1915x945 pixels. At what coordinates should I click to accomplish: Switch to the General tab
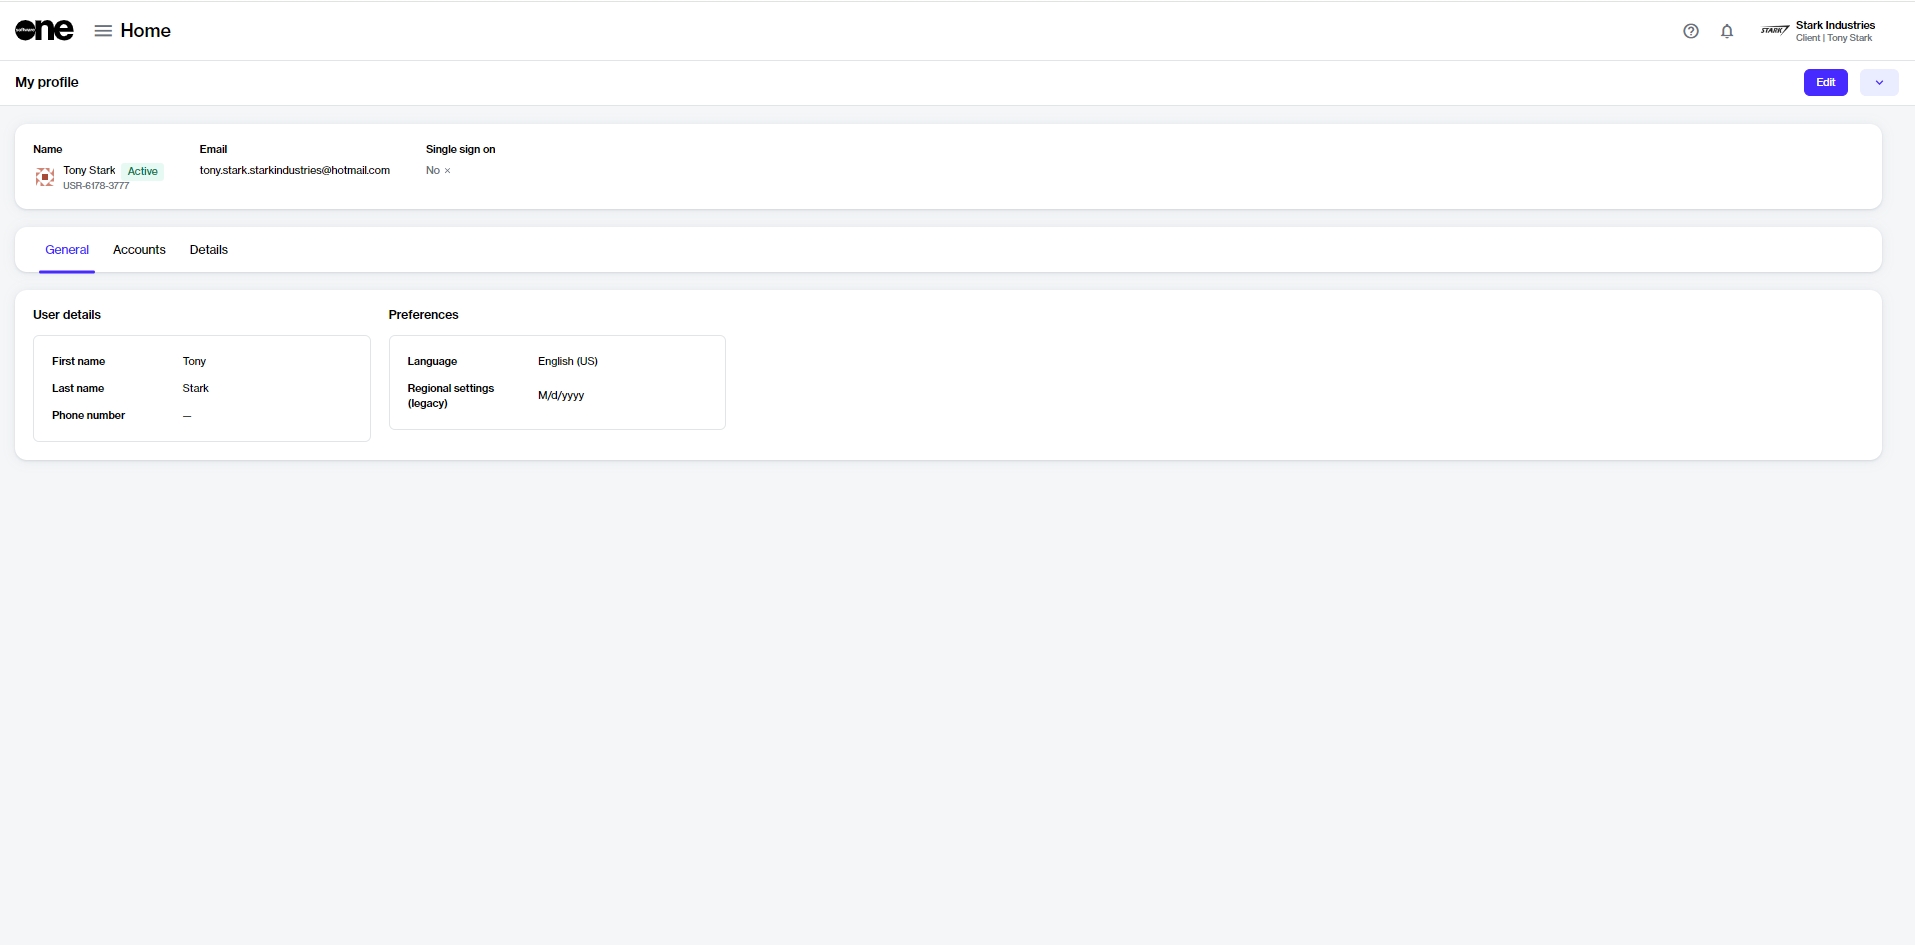click(x=67, y=250)
